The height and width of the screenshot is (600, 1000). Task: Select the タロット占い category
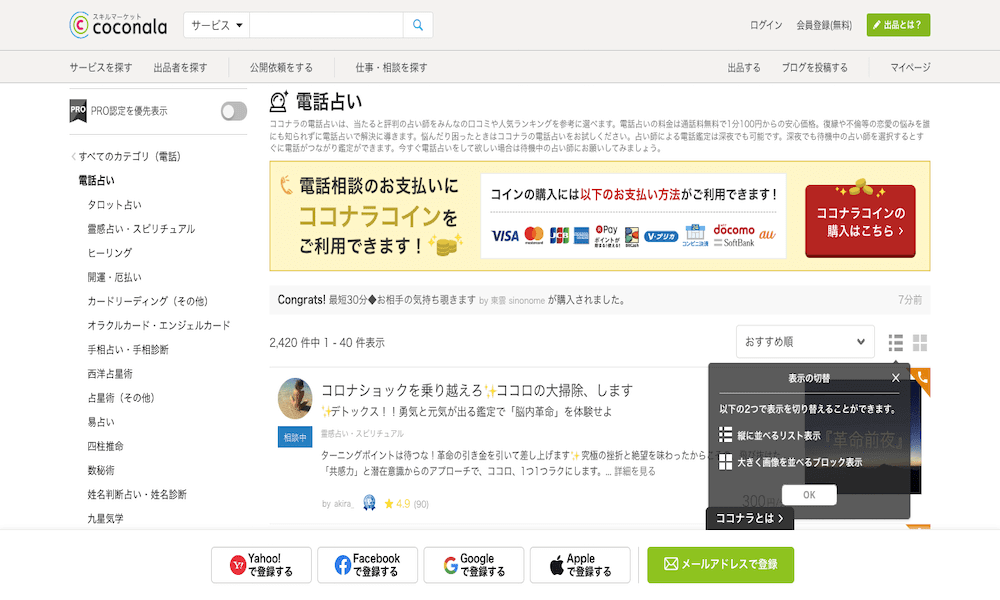pyautogui.click(x=114, y=205)
